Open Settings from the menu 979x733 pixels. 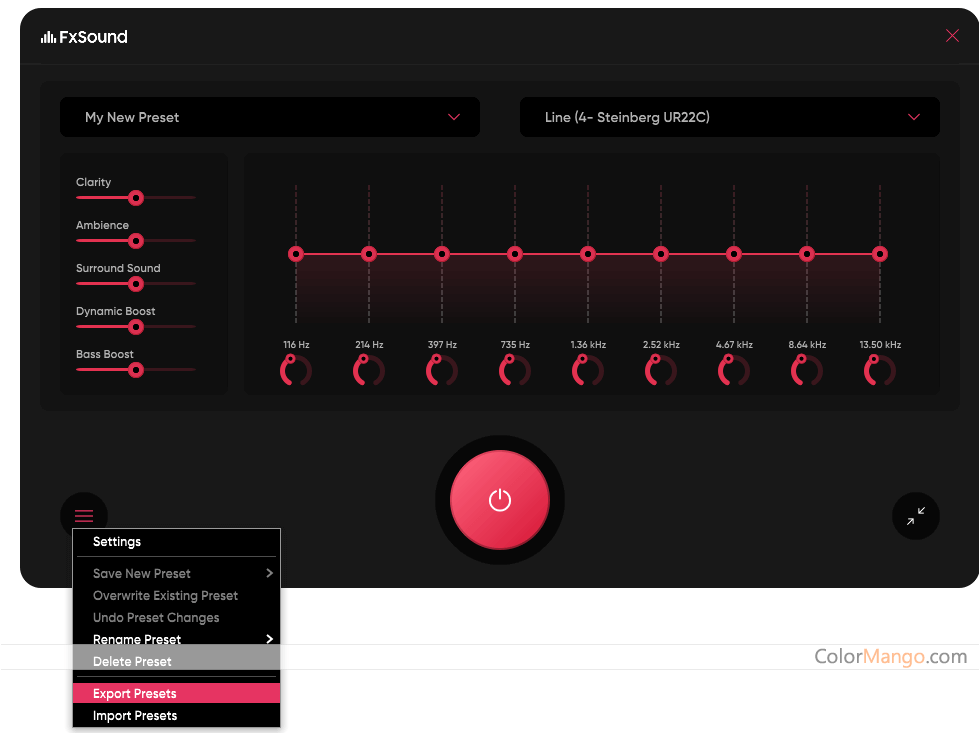[x=117, y=541]
